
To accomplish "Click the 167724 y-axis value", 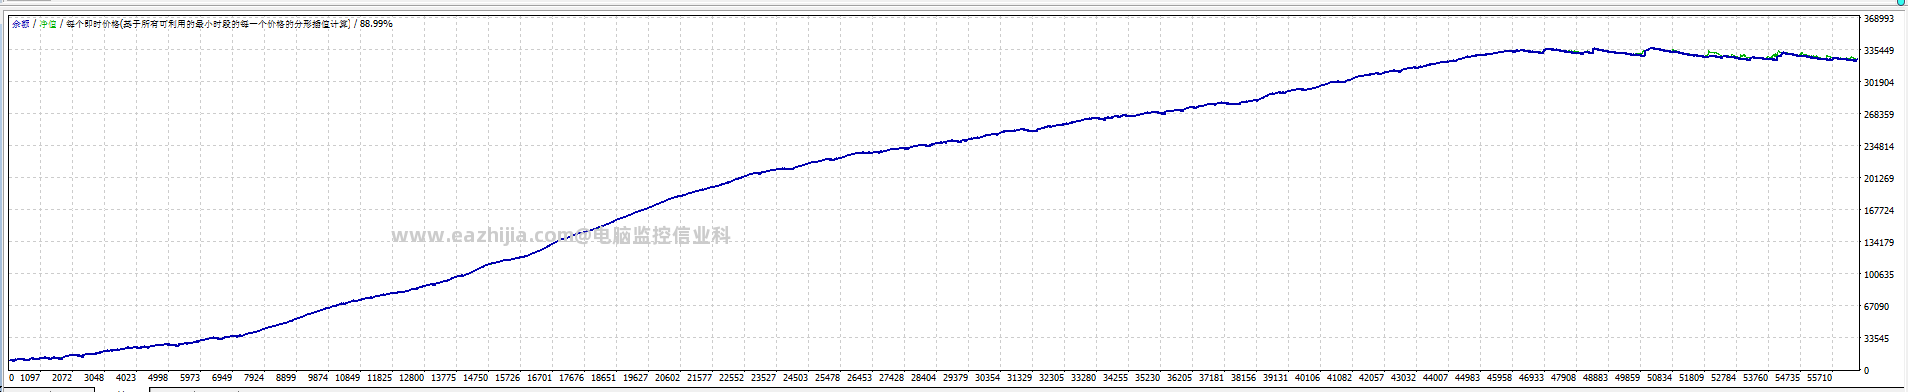I will 1879,211.
